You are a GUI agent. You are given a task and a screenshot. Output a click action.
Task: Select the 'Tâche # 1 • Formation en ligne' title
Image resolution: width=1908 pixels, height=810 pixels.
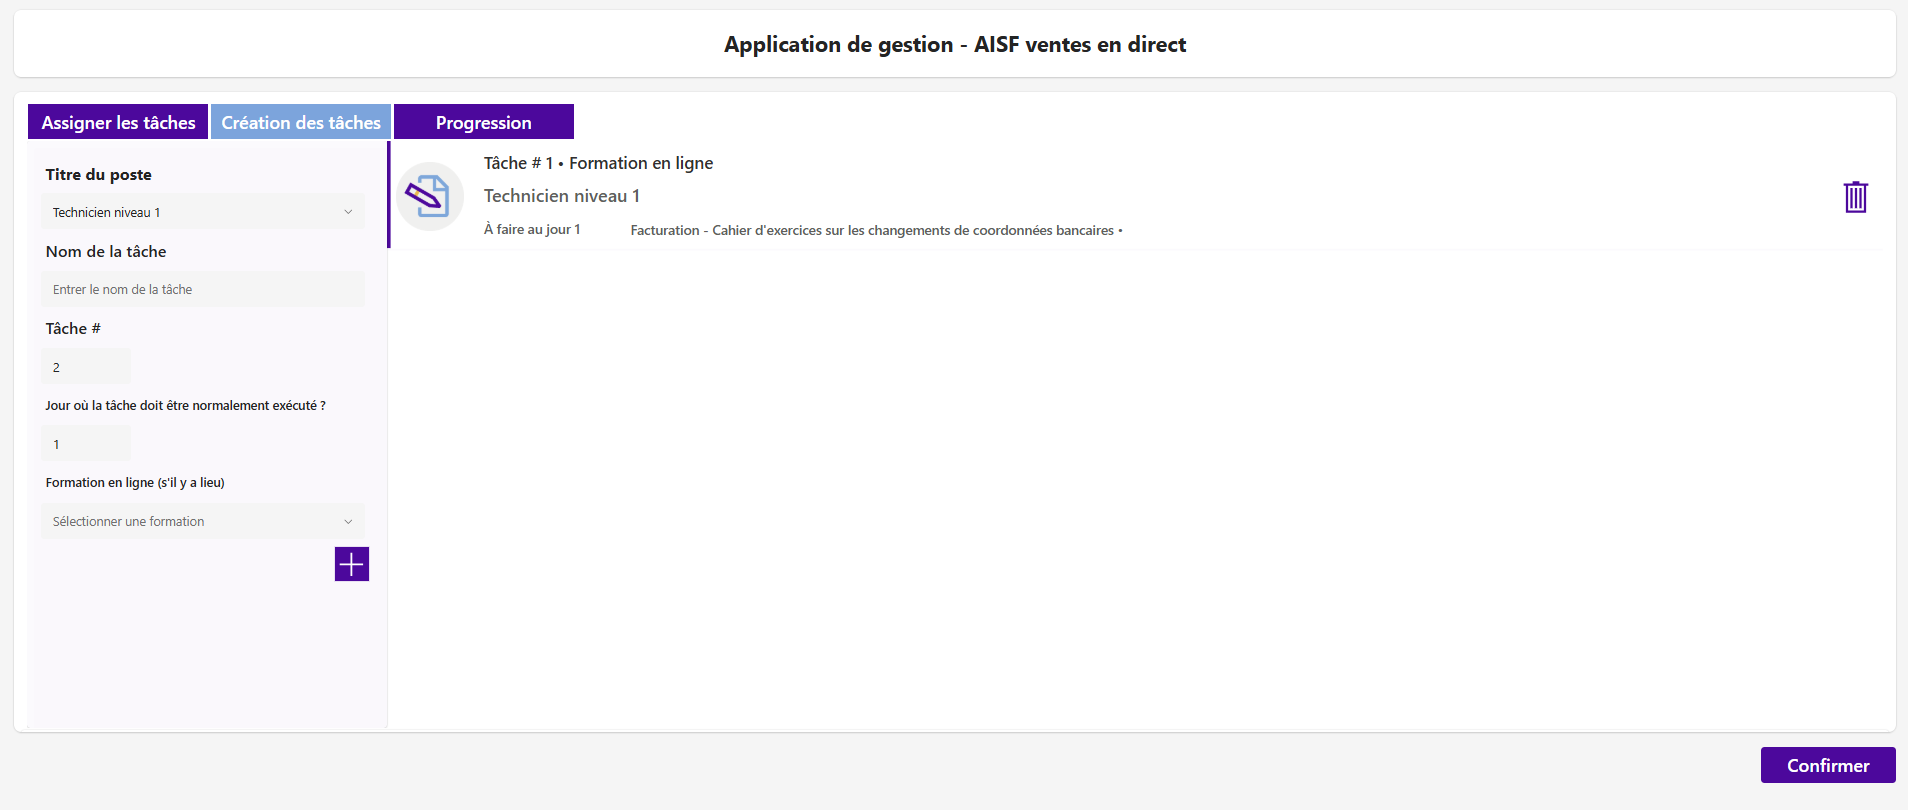(598, 163)
